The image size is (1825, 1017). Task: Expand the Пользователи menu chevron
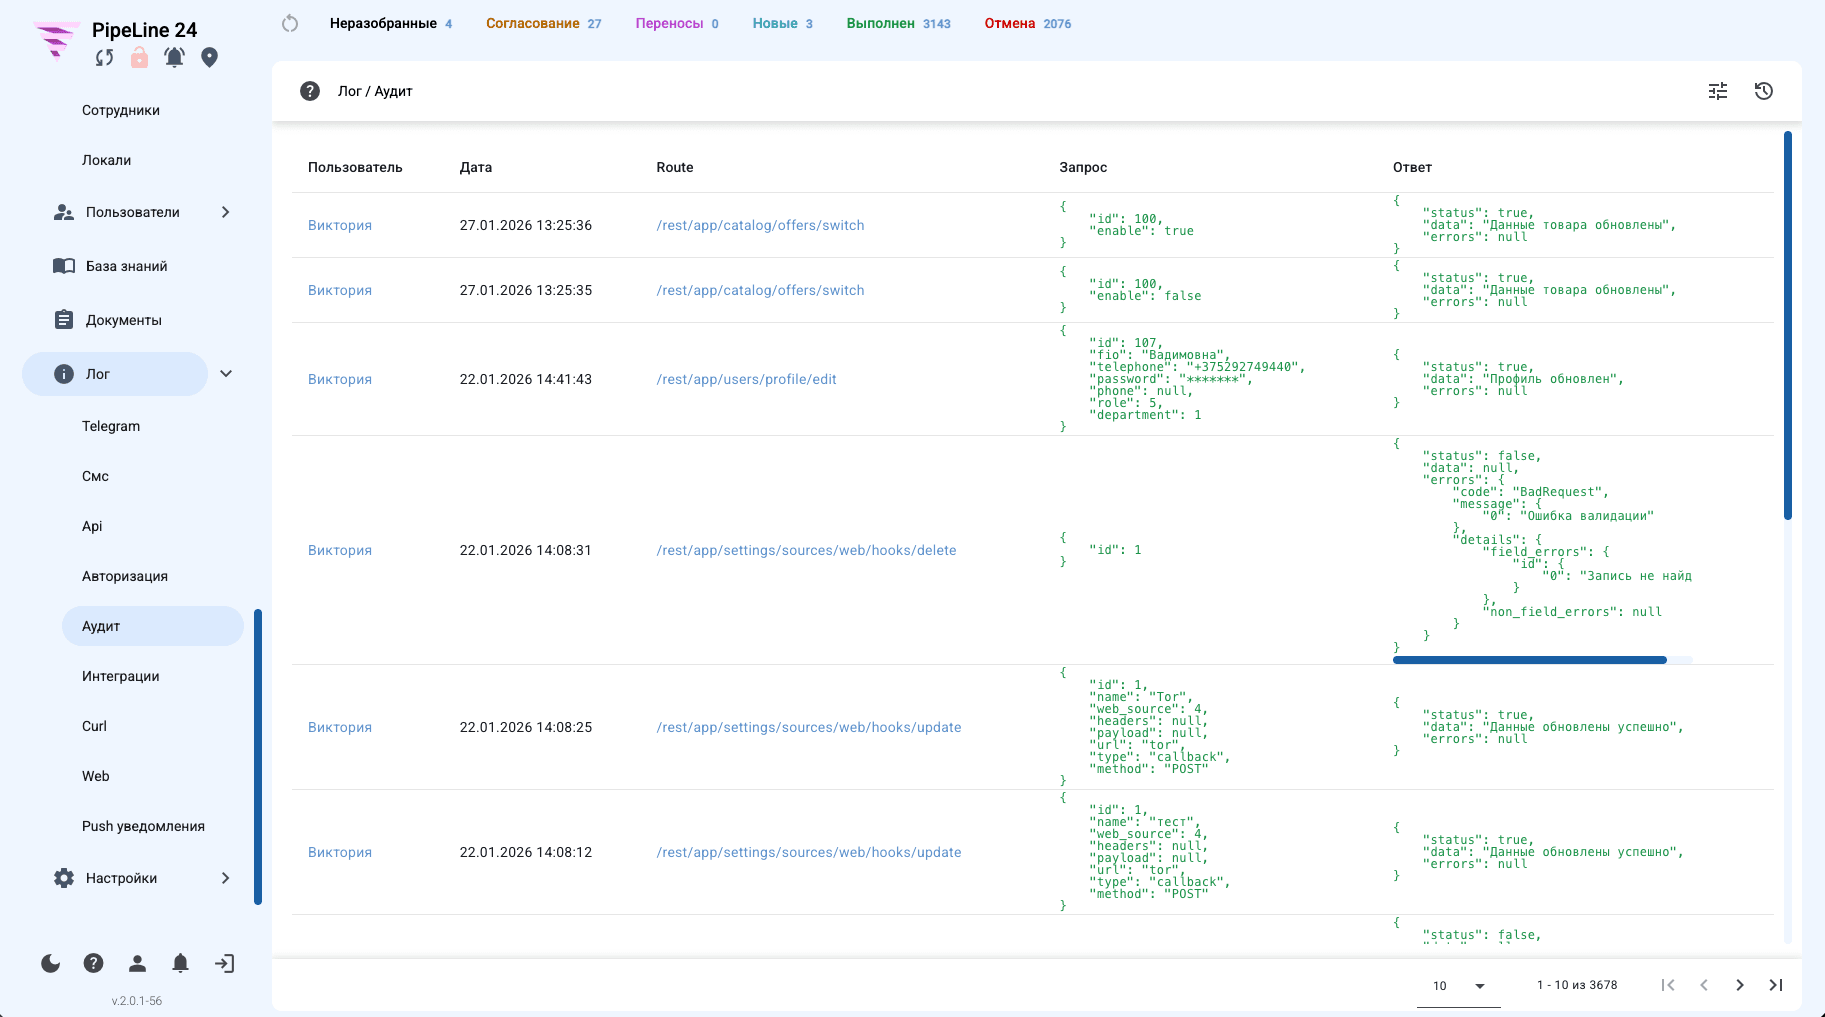(x=225, y=212)
